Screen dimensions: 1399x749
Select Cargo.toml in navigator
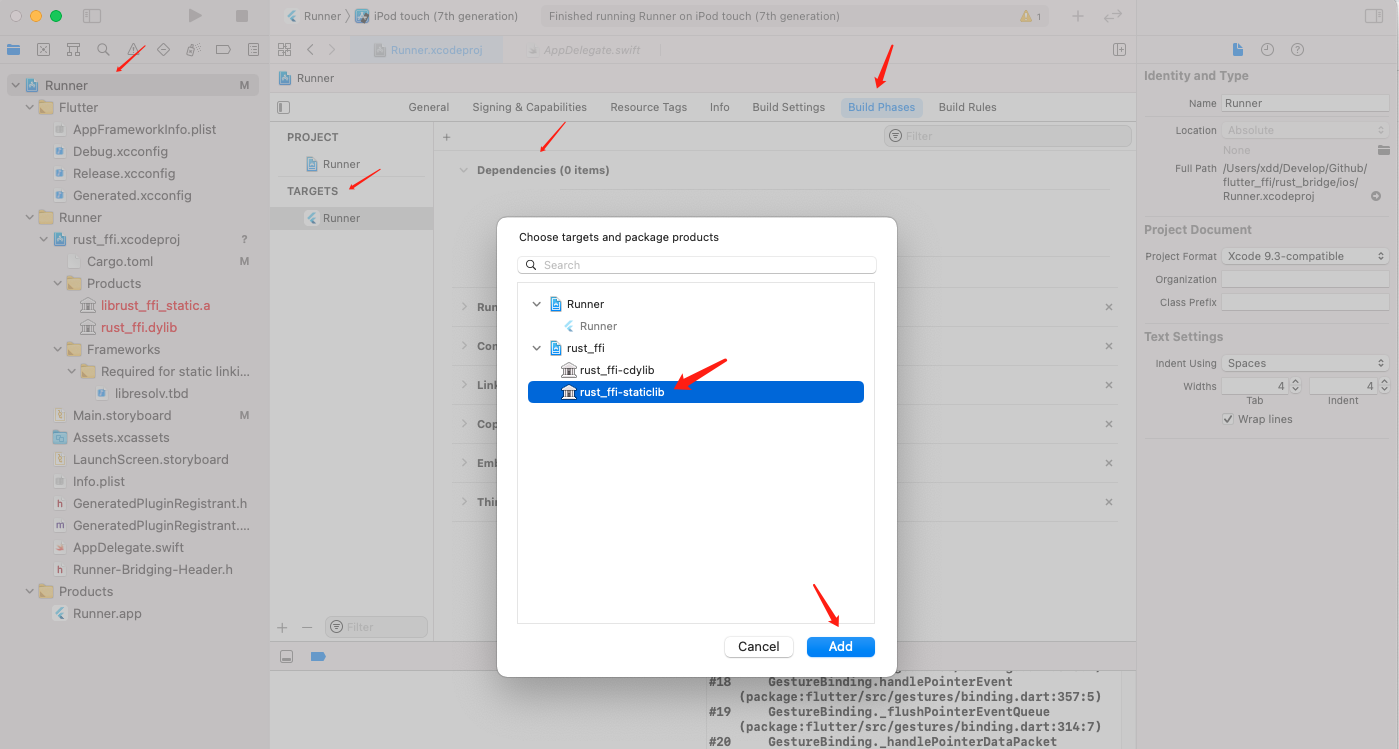pos(120,261)
